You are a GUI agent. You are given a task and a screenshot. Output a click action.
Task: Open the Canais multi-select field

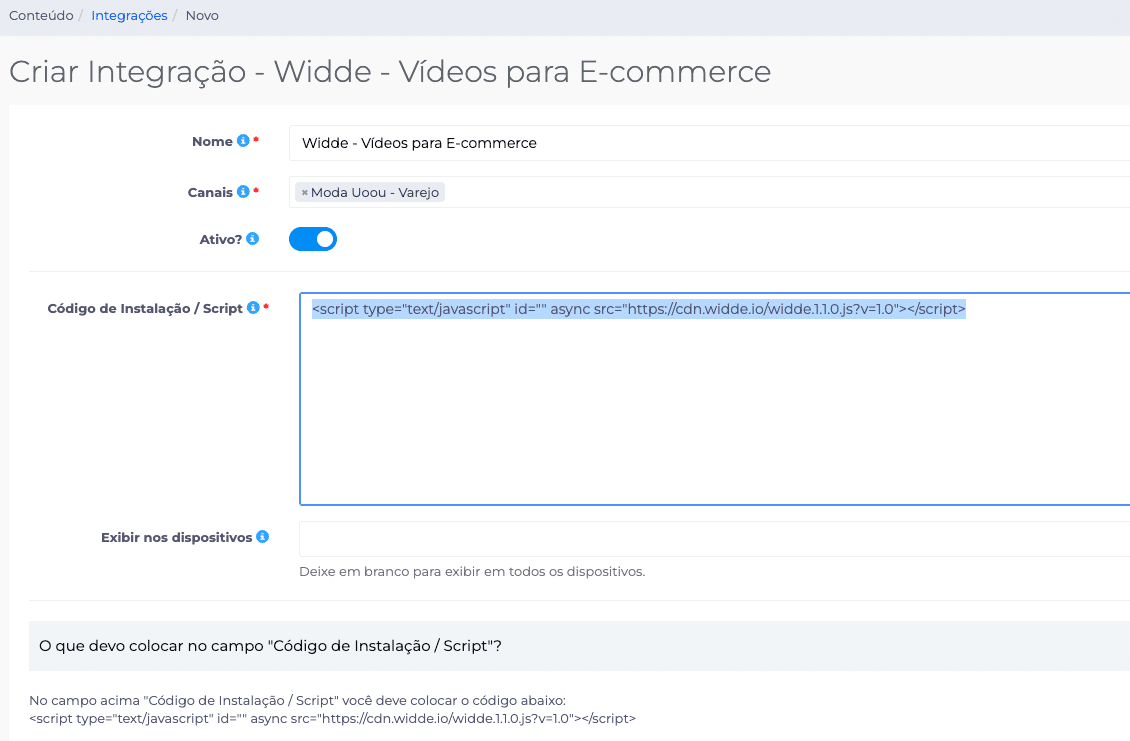click(x=709, y=192)
